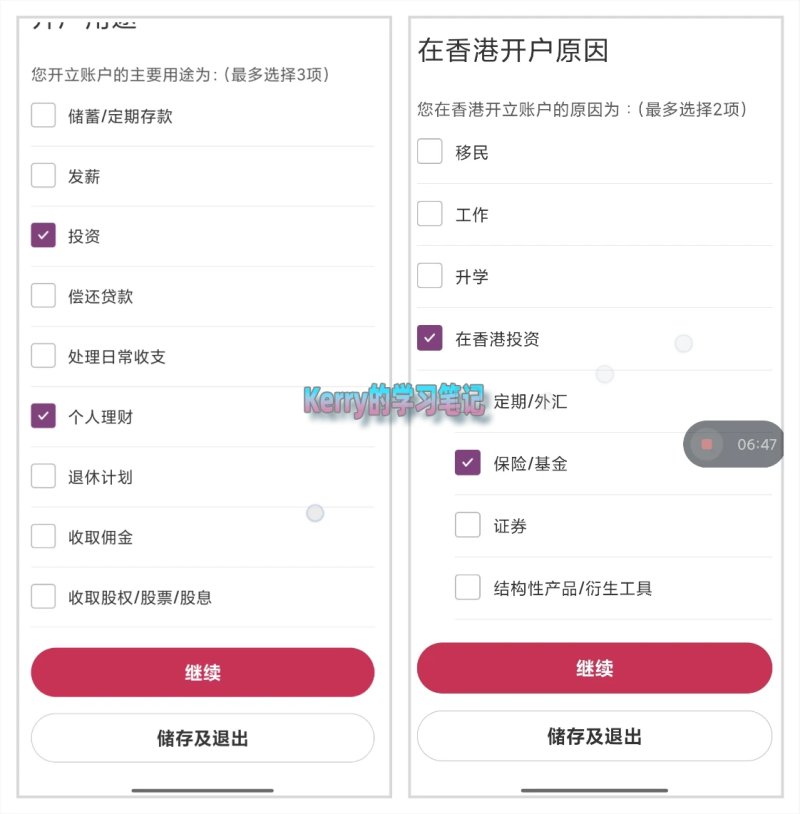The width and height of the screenshot is (800, 814).
Task: Click the 06:47 recording timer
Action: coord(756,444)
